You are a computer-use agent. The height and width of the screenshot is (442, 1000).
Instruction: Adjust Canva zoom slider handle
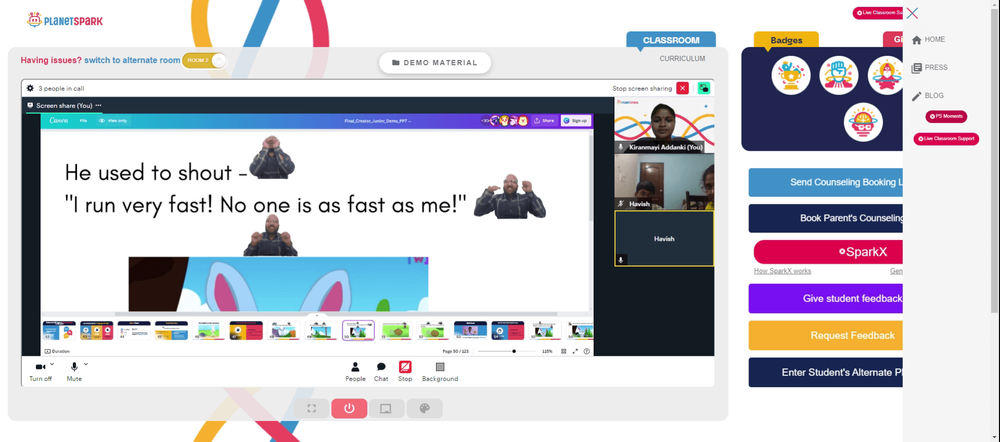pos(514,351)
